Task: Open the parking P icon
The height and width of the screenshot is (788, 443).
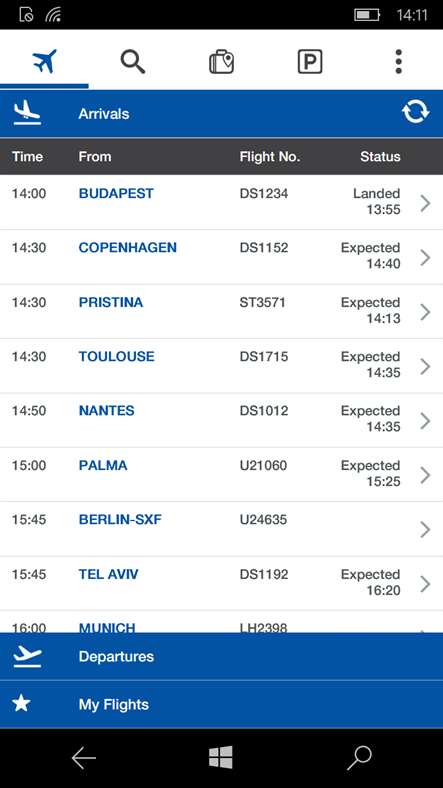Action: coord(310,62)
